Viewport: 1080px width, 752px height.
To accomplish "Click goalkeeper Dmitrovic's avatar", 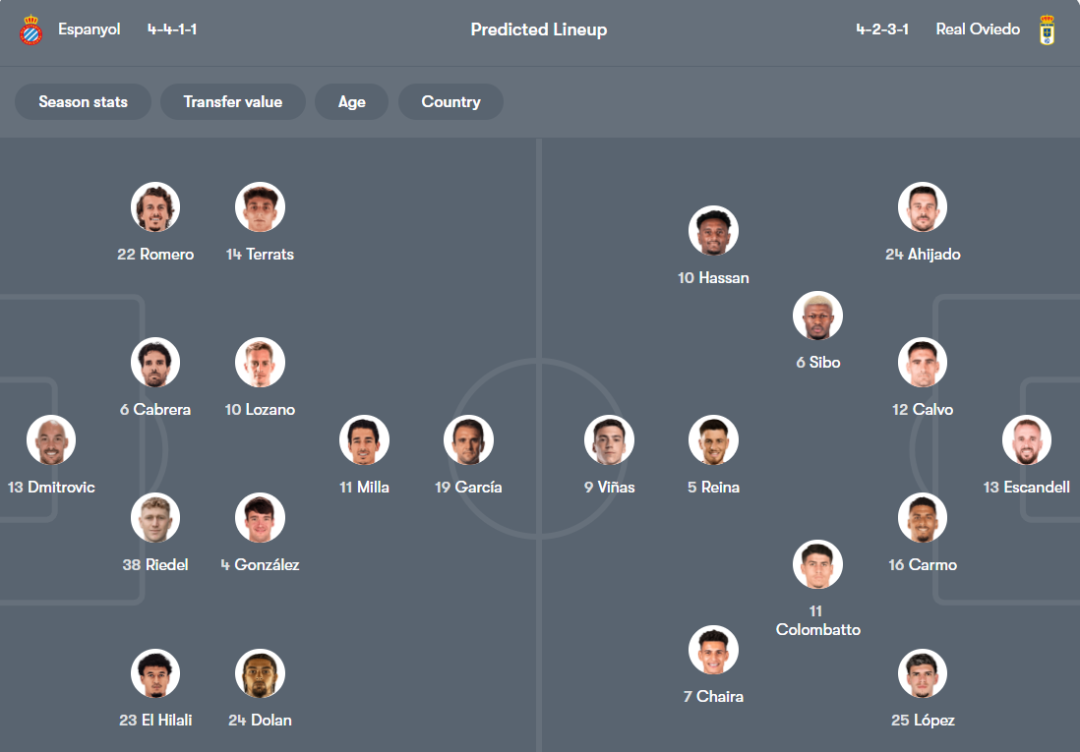I will pos(51,441).
